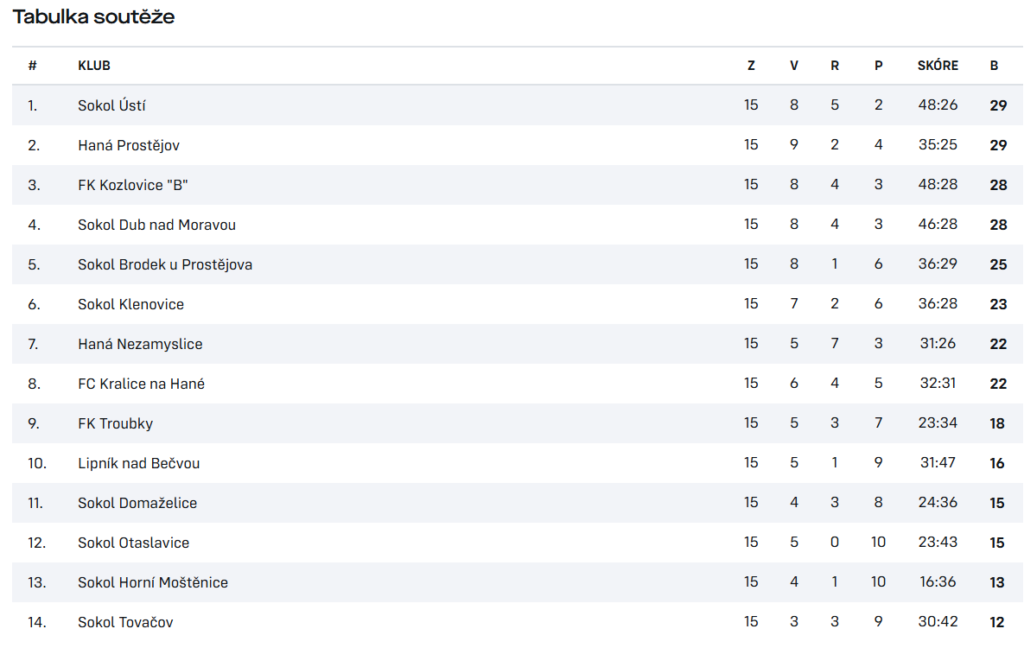Open Sokol Tovačov club page

(125, 623)
